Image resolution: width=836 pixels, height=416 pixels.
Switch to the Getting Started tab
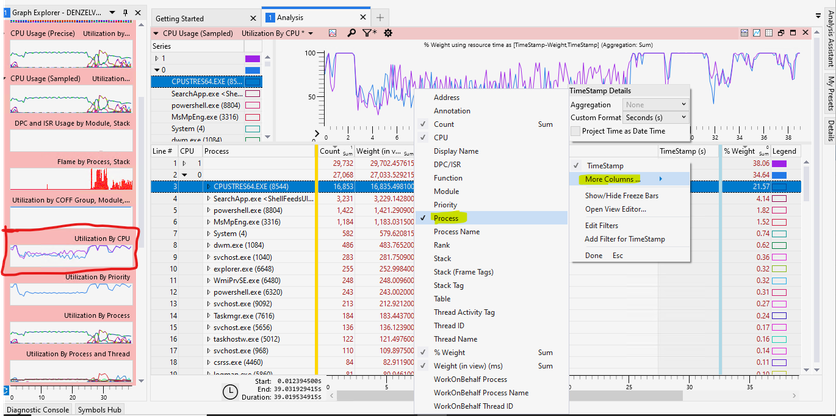pos(179,18)
